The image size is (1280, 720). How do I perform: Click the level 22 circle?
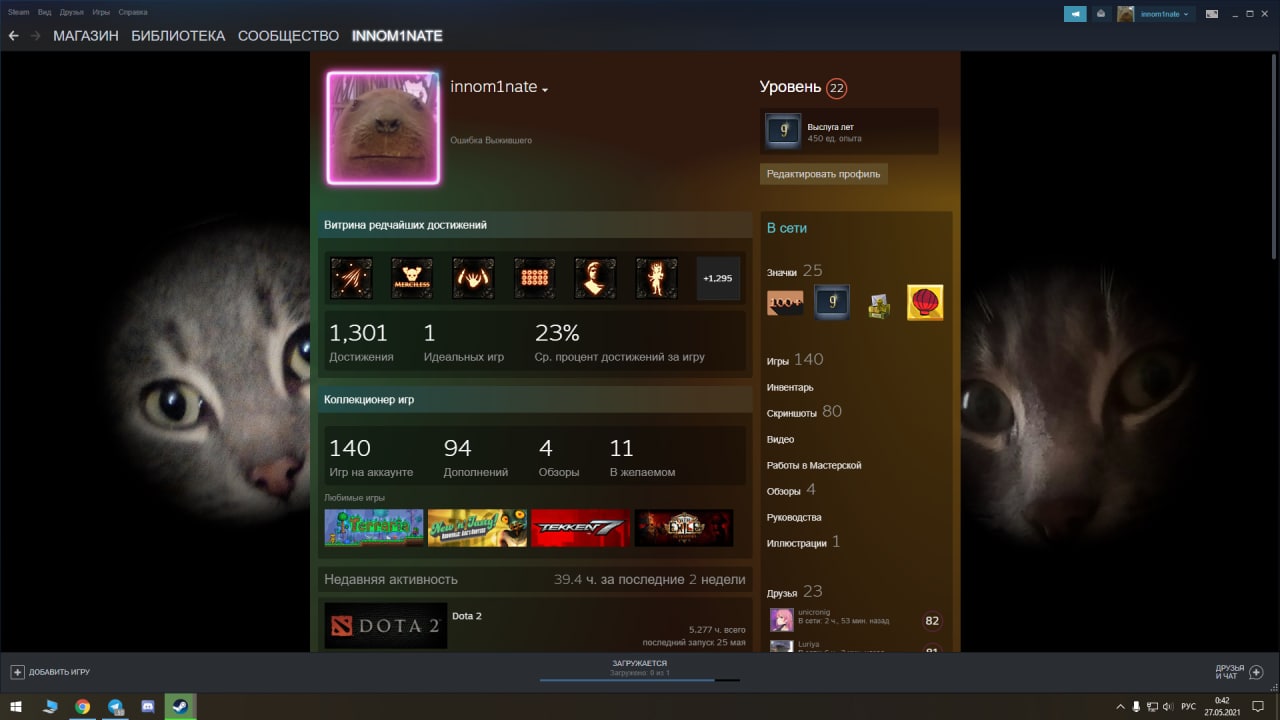[836, 88]
